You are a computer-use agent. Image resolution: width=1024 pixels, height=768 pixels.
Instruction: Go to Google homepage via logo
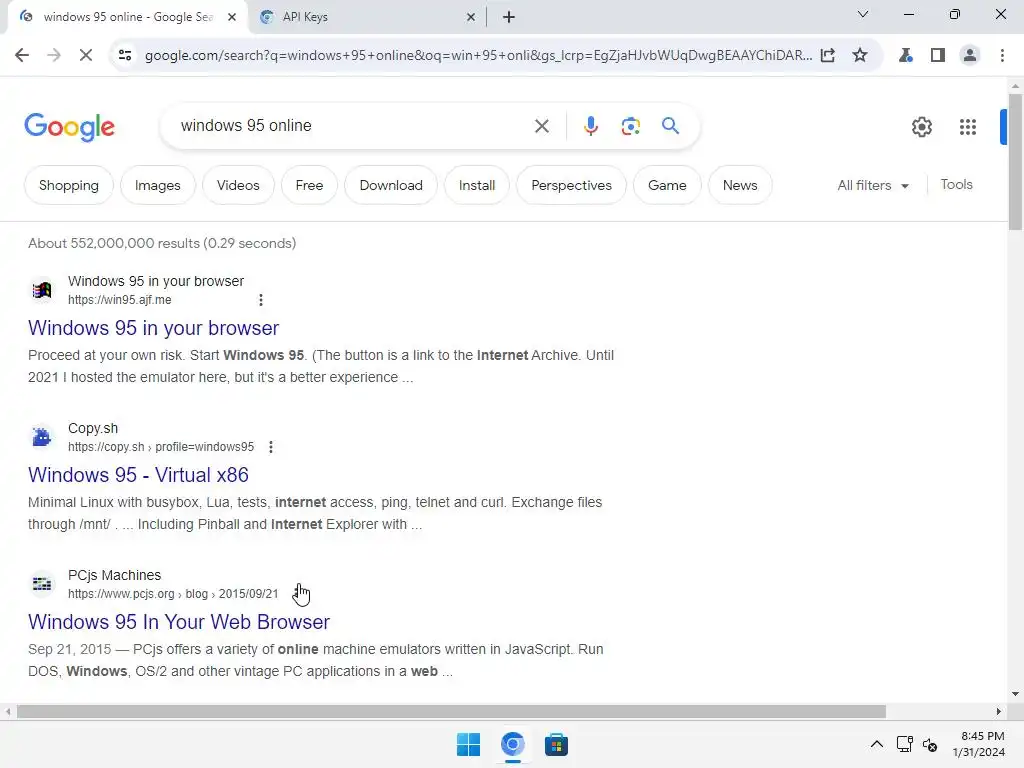point(69,127)
